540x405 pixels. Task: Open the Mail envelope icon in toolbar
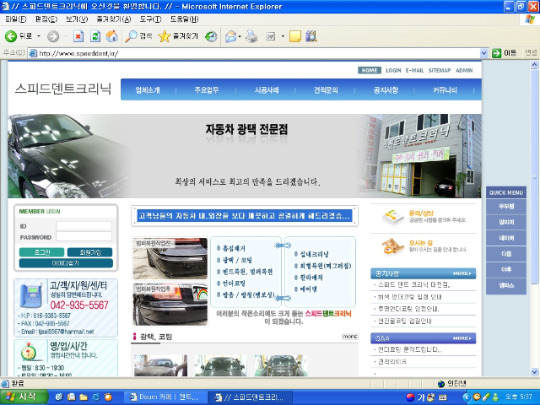231,36
